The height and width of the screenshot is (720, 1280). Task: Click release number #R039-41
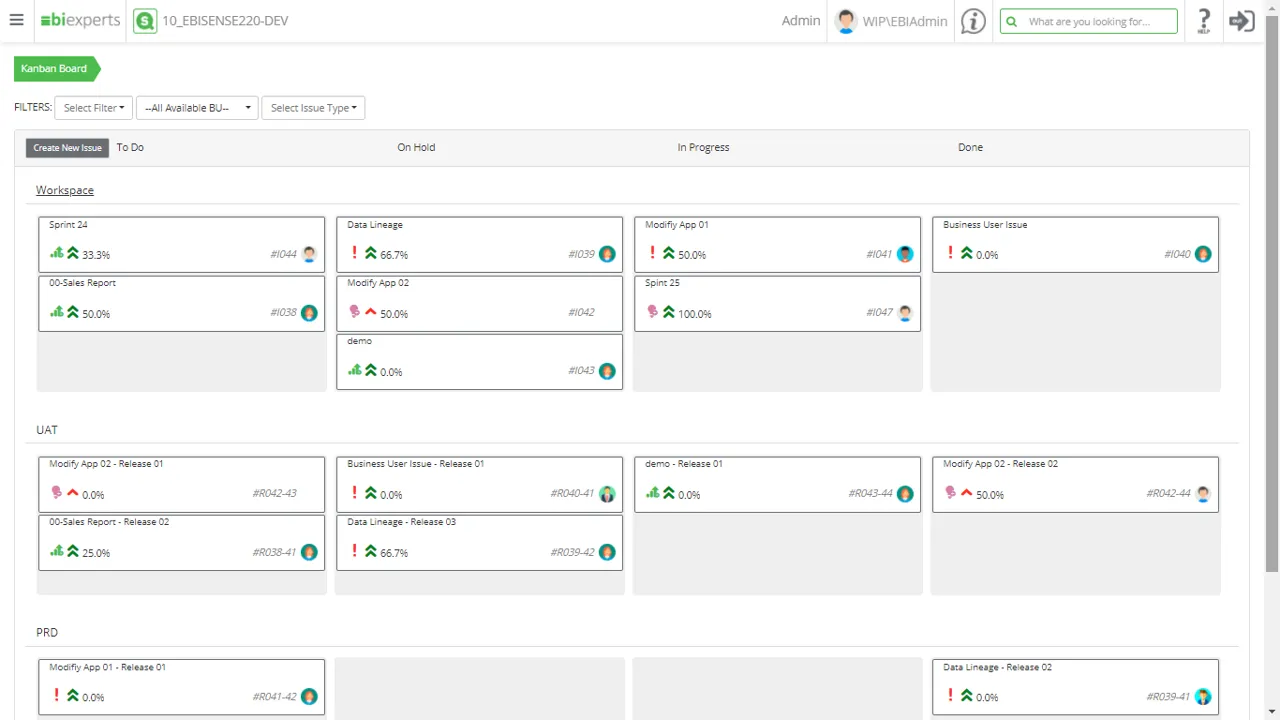click(x=1168, y=697)
